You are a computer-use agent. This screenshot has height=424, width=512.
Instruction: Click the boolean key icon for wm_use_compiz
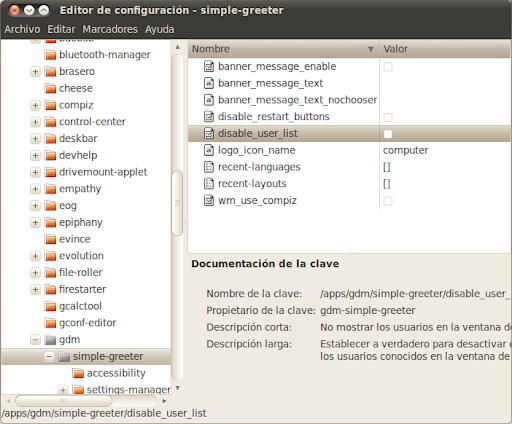(x=209, y=200)
